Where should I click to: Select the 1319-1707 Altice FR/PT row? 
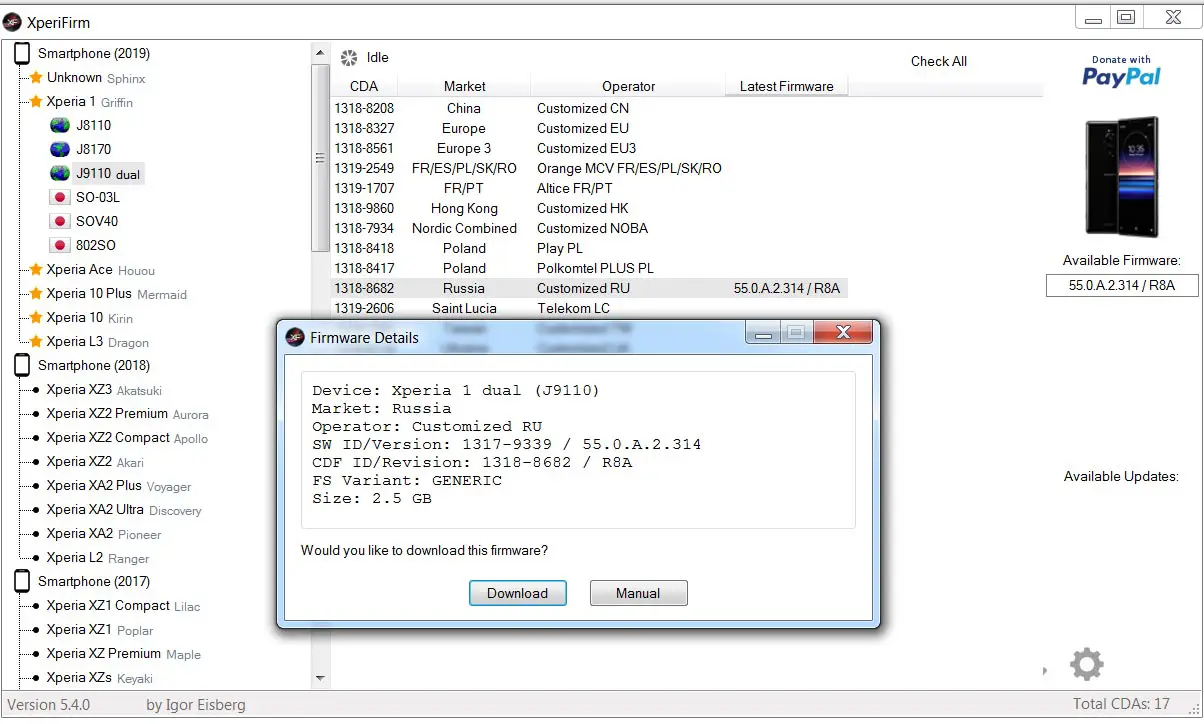(x=590, y=188)
